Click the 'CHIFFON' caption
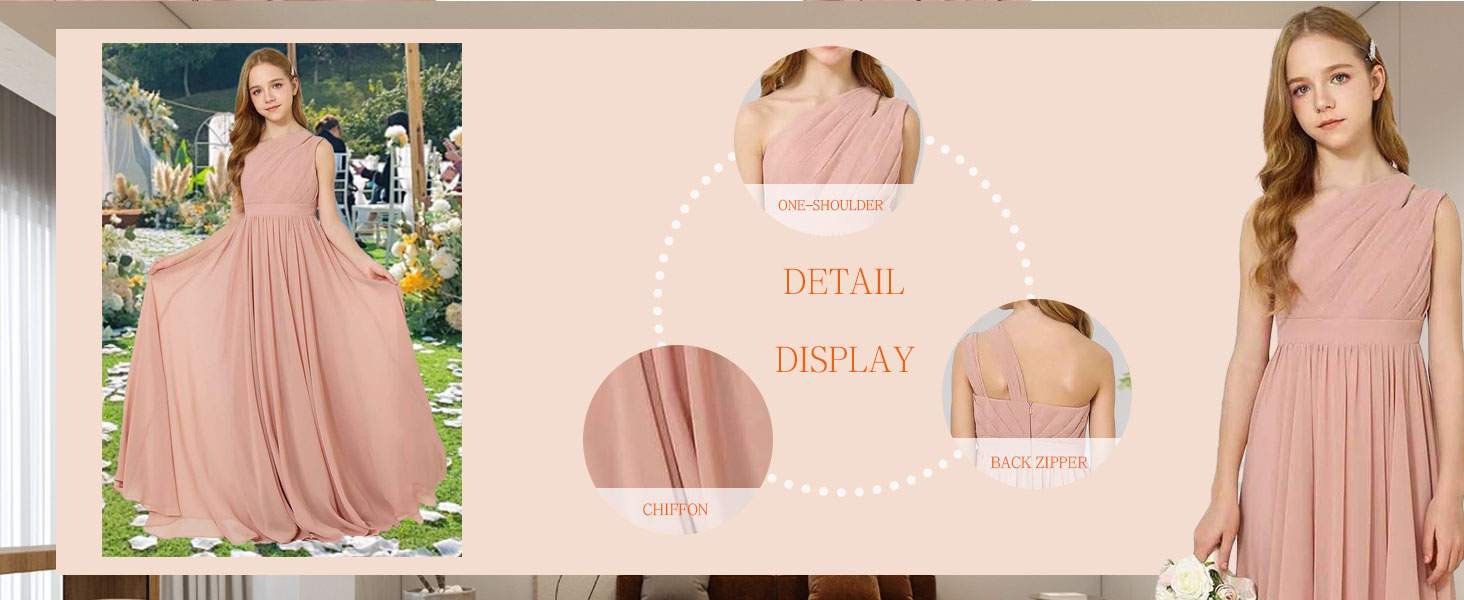This screenshot has height=600, width=1464. (675, 510)
